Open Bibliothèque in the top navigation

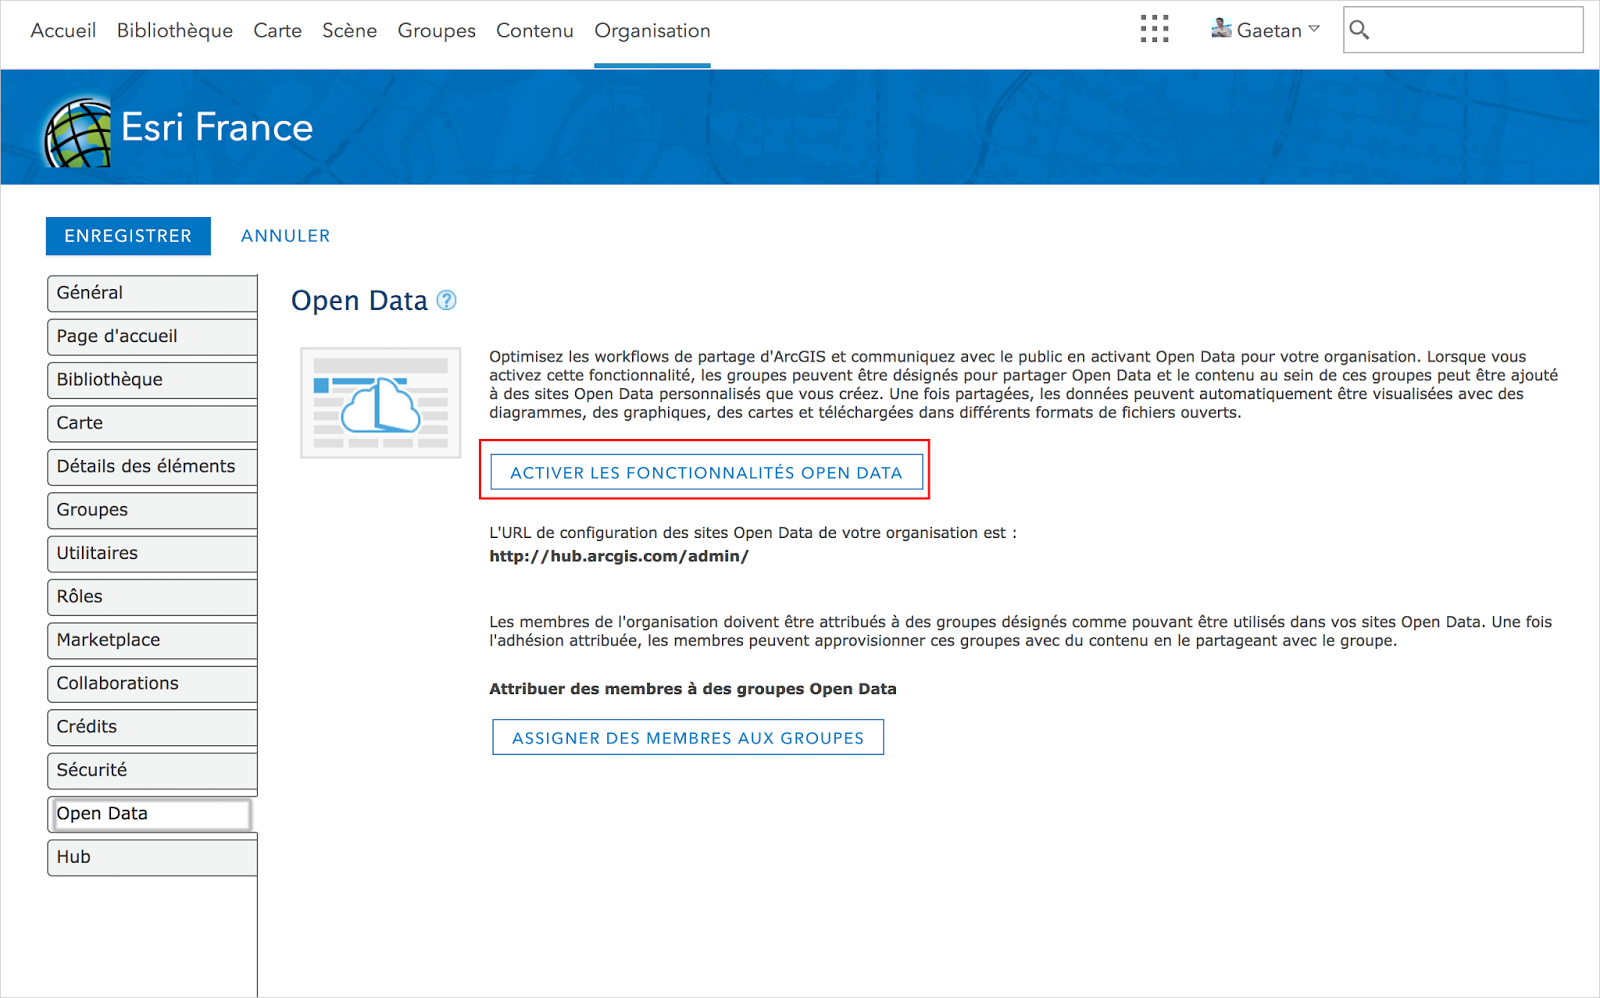coord(175,30)
